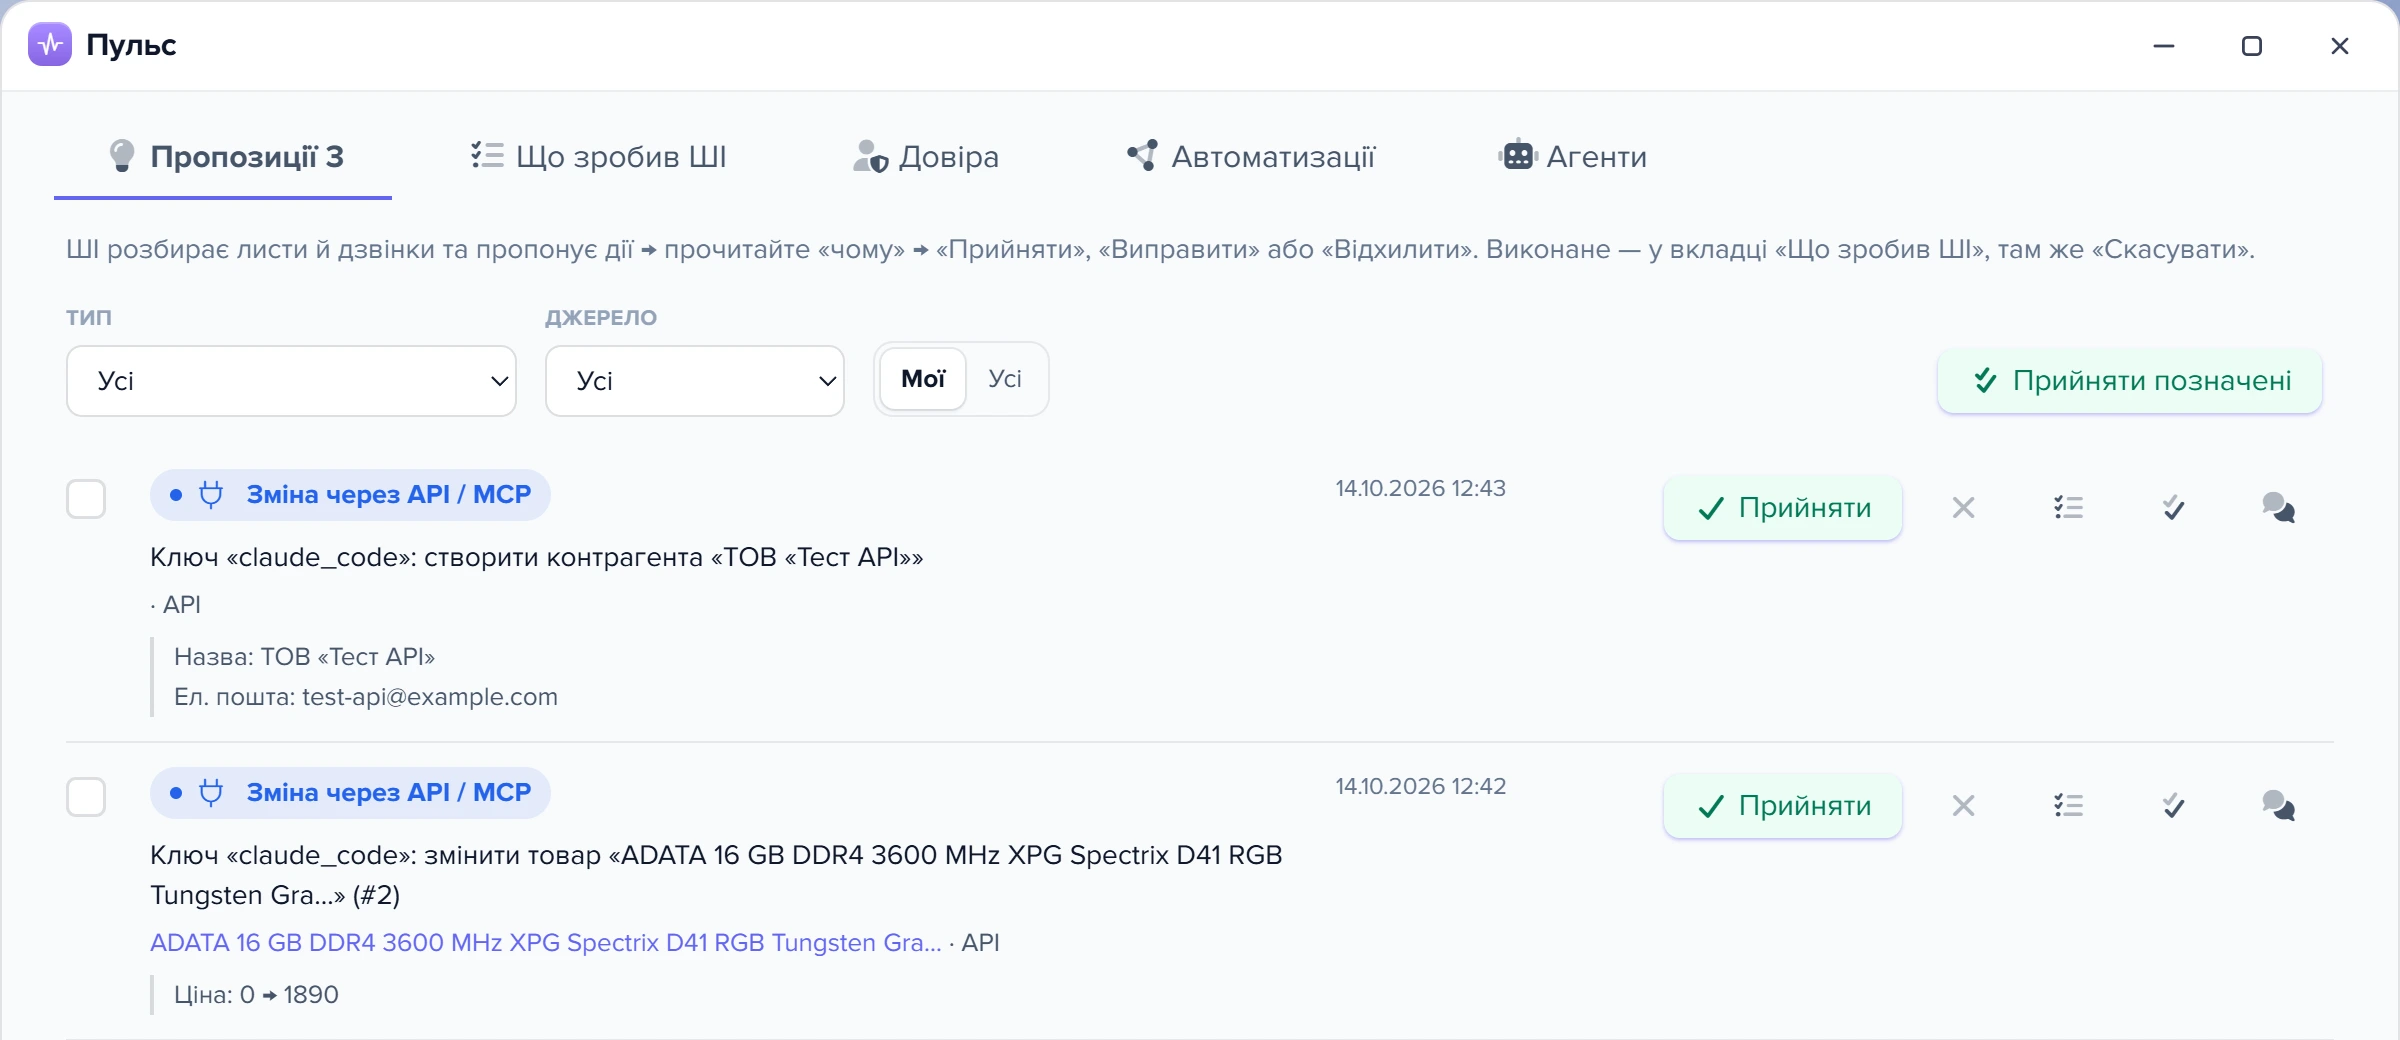Switch to «Що зробив ШІ» tab
The width and height of the screenshot is (2400, 1040).
pyautogui.click(x=598, y=157)
